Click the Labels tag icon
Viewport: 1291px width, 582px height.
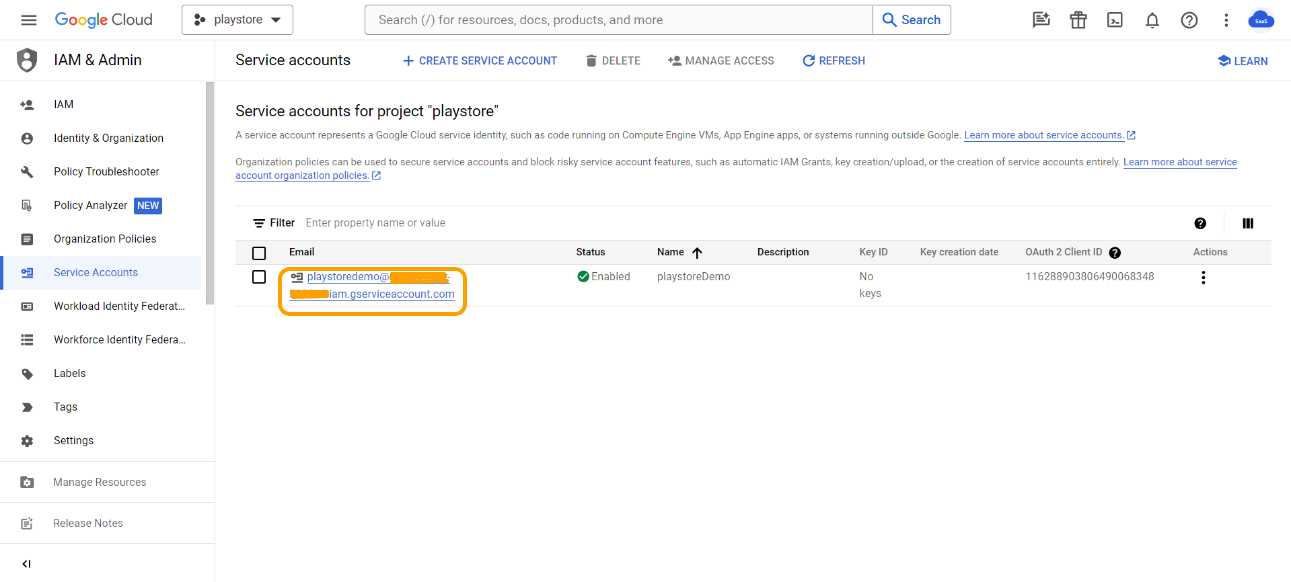[x=27, y=373]
